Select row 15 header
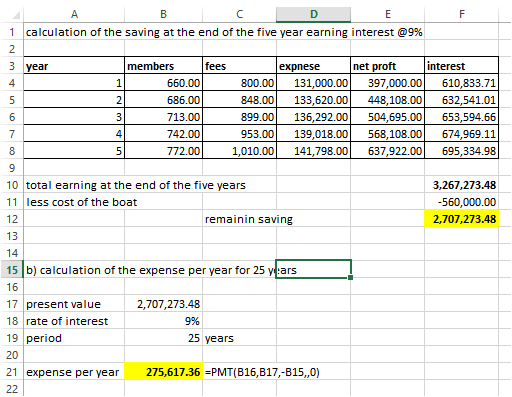The height and width of the screenshot is (397, 512). pos(12,270)
